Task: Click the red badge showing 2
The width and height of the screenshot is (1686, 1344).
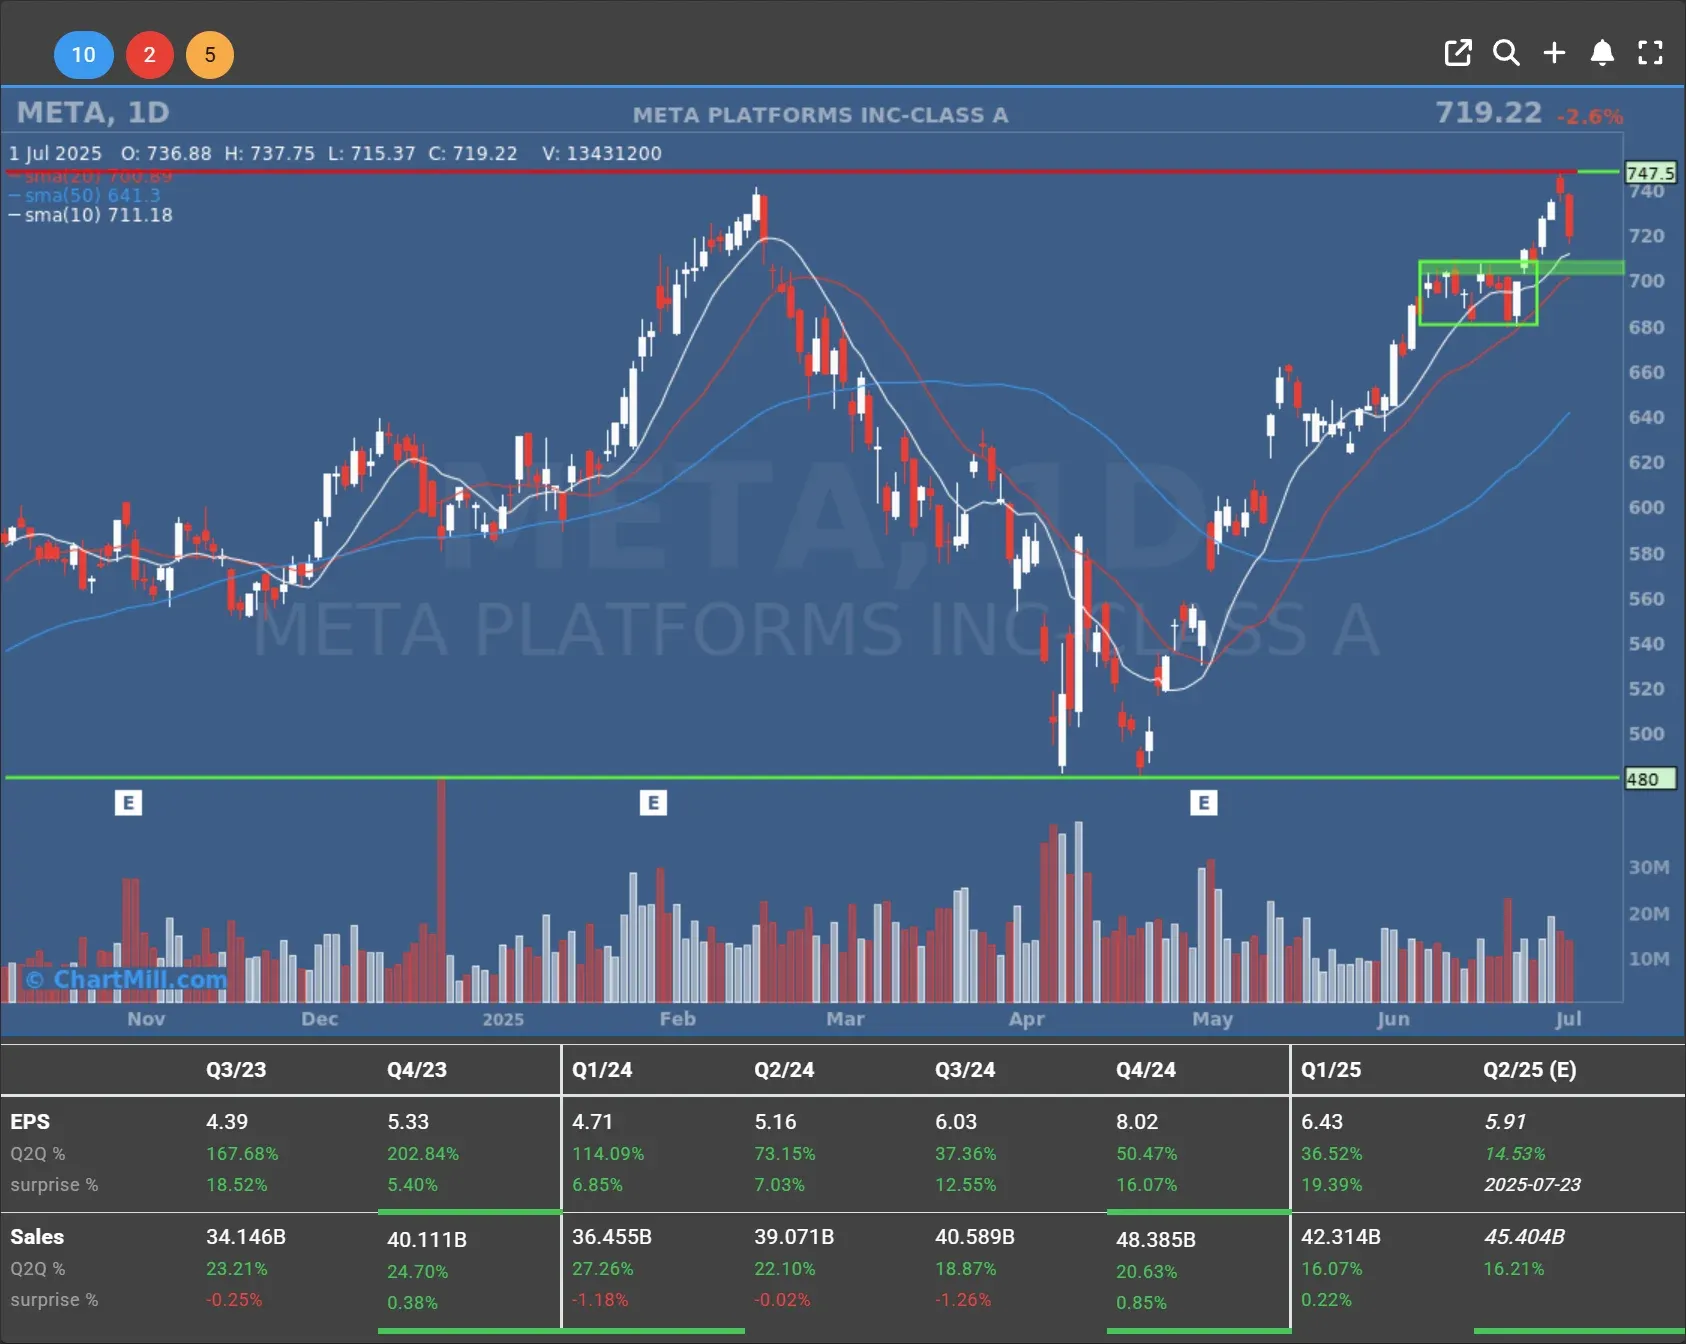Action: 149,54
